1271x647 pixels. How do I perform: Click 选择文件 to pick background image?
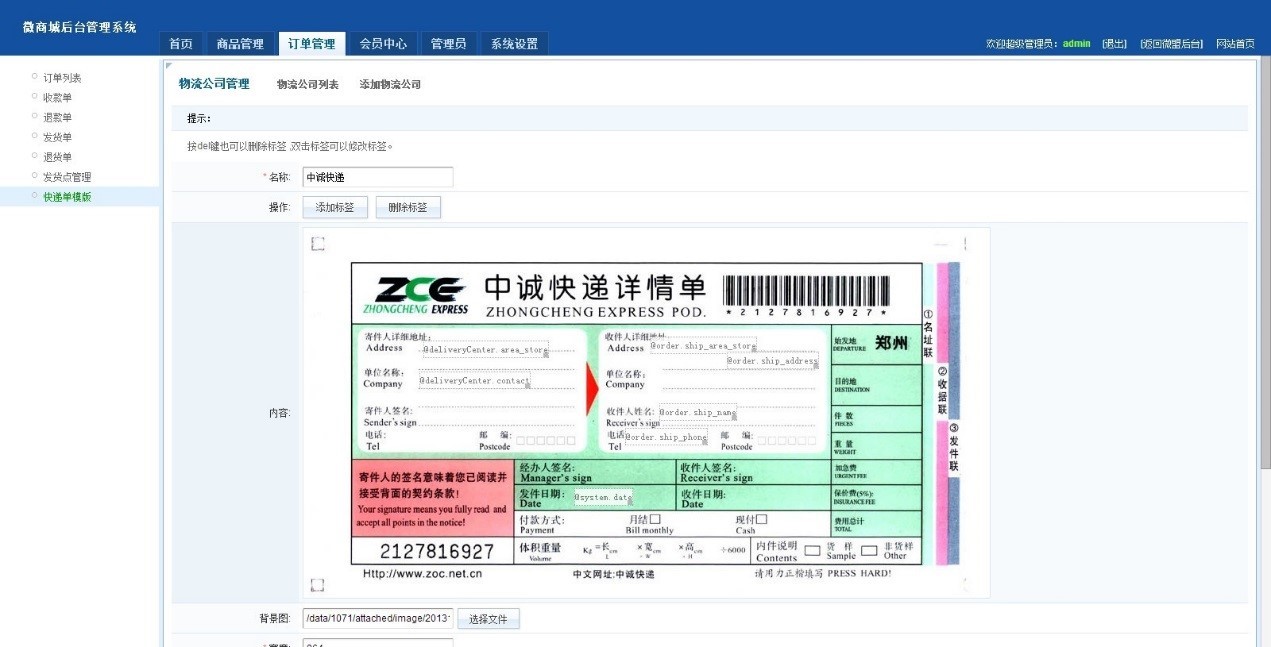tap(489, 619)
